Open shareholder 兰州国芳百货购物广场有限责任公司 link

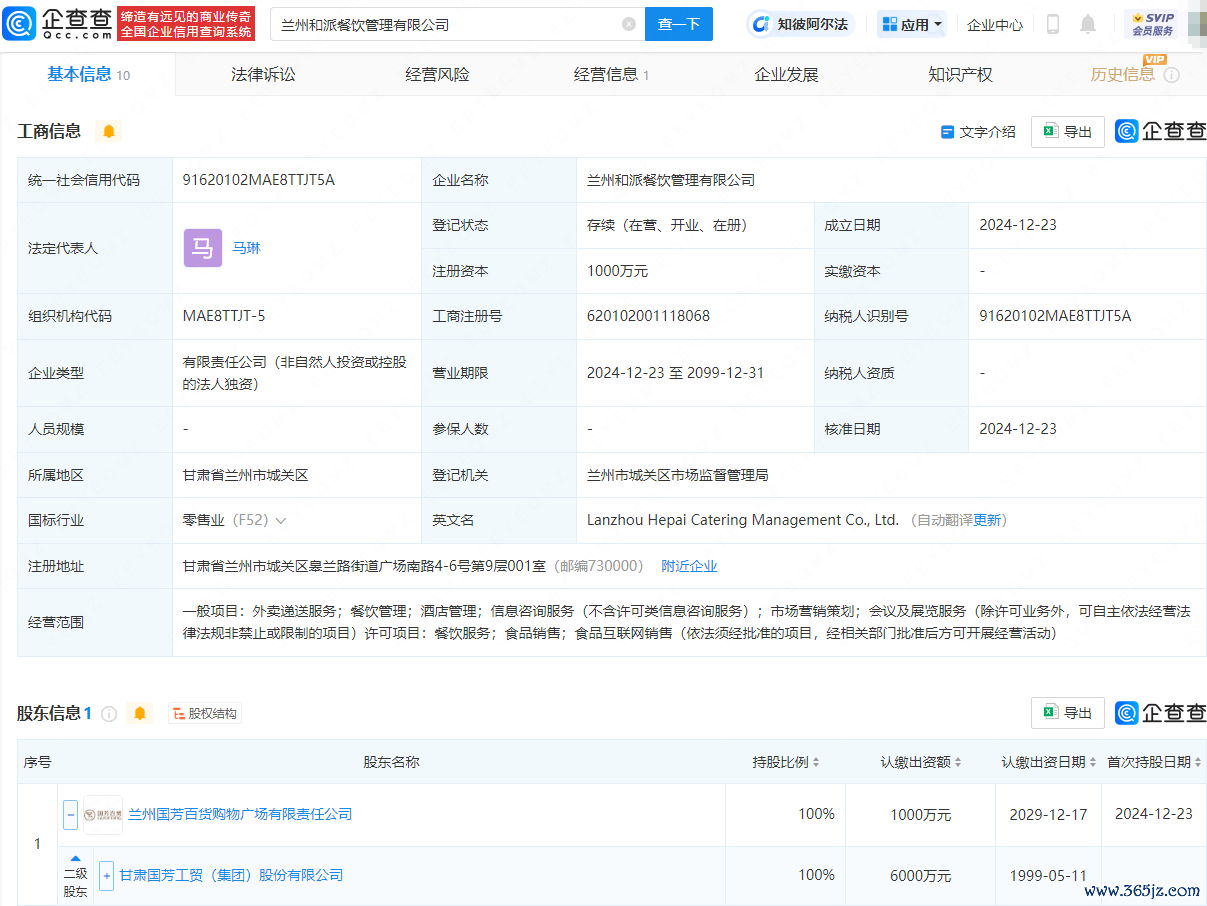[x=240, y=814]
